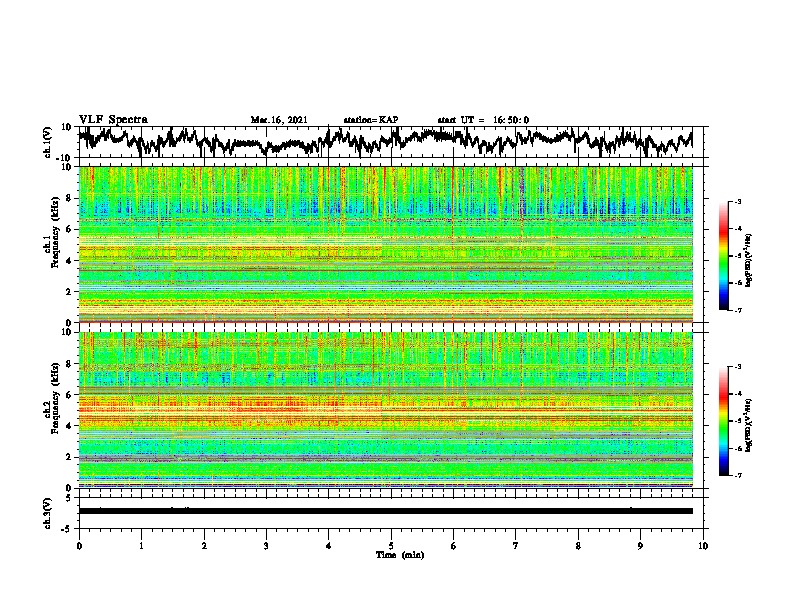792x612 pixels.
Task: Click the "VLF Spectra" title text
Action: pyautogui.click(x=113, y=120)
